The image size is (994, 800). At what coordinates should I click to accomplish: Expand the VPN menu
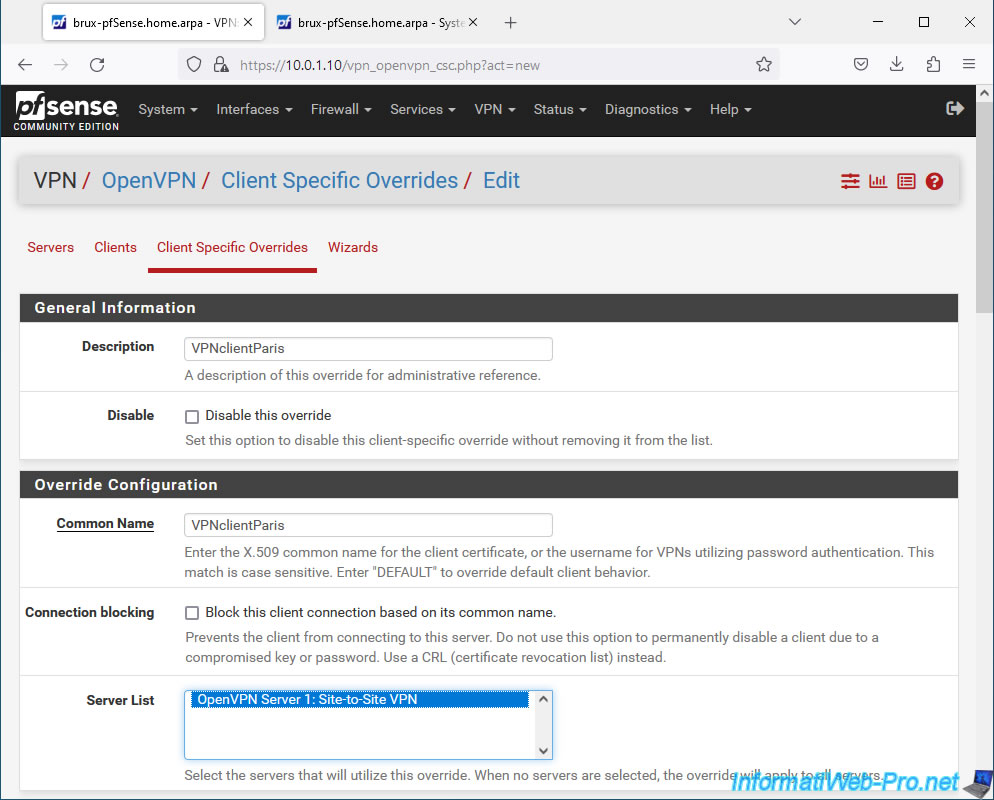494,110
